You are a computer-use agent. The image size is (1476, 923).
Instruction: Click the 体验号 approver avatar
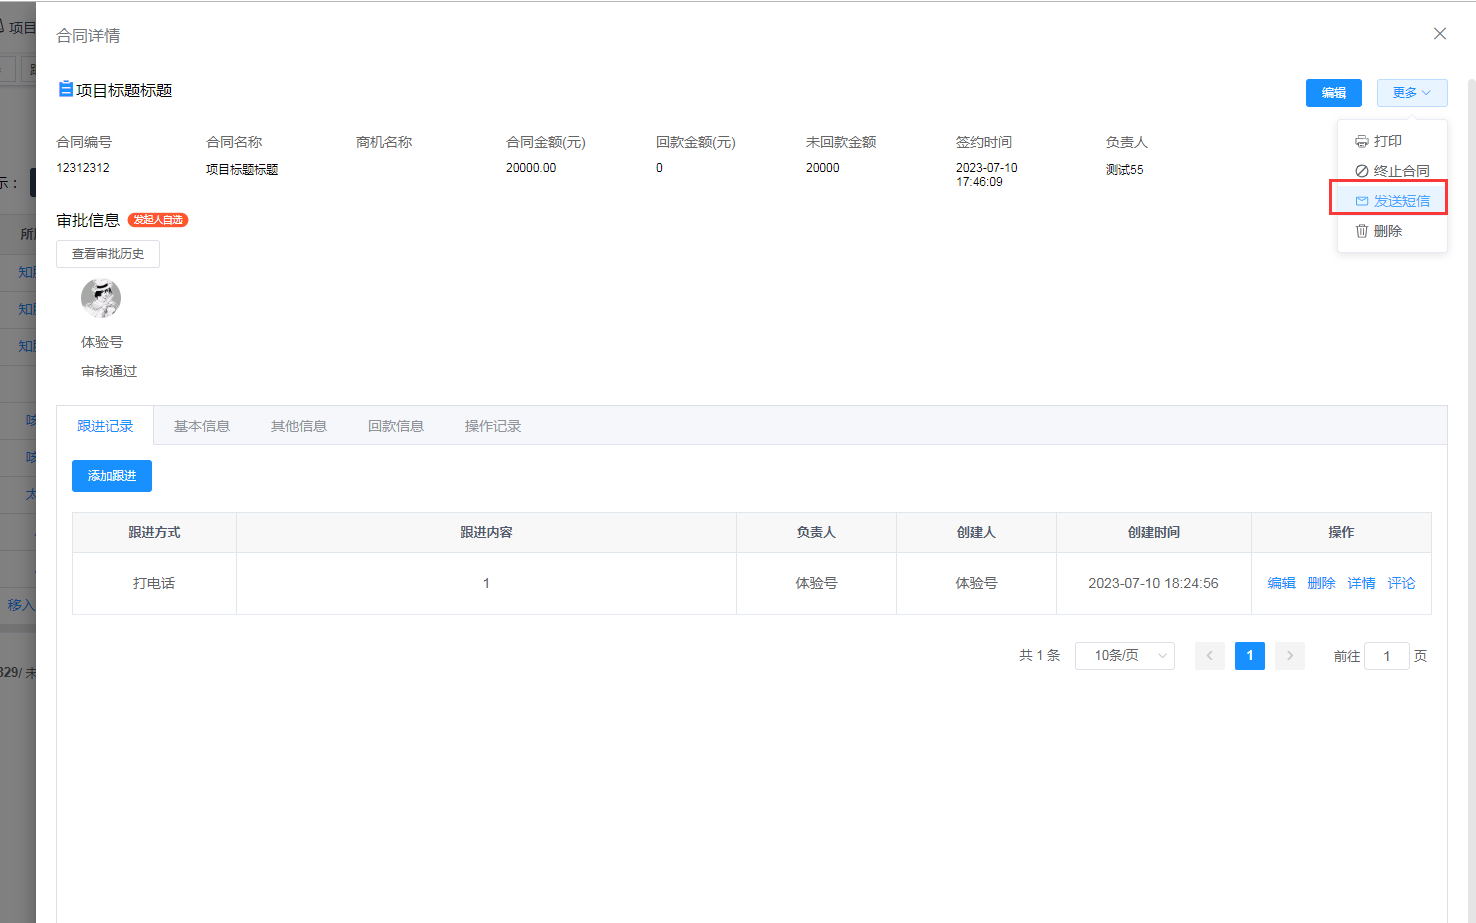point(101,298)
